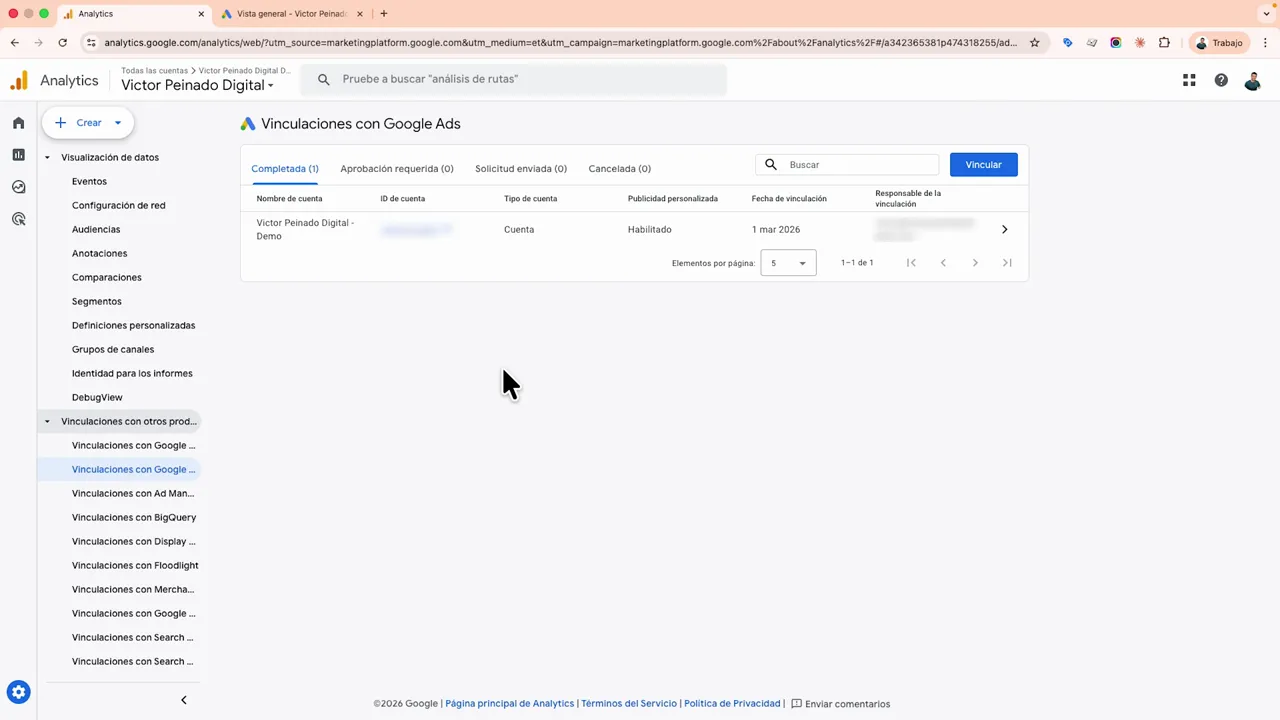
Task: Open the Página principal de Analytics link
Action: coord(510,704)
